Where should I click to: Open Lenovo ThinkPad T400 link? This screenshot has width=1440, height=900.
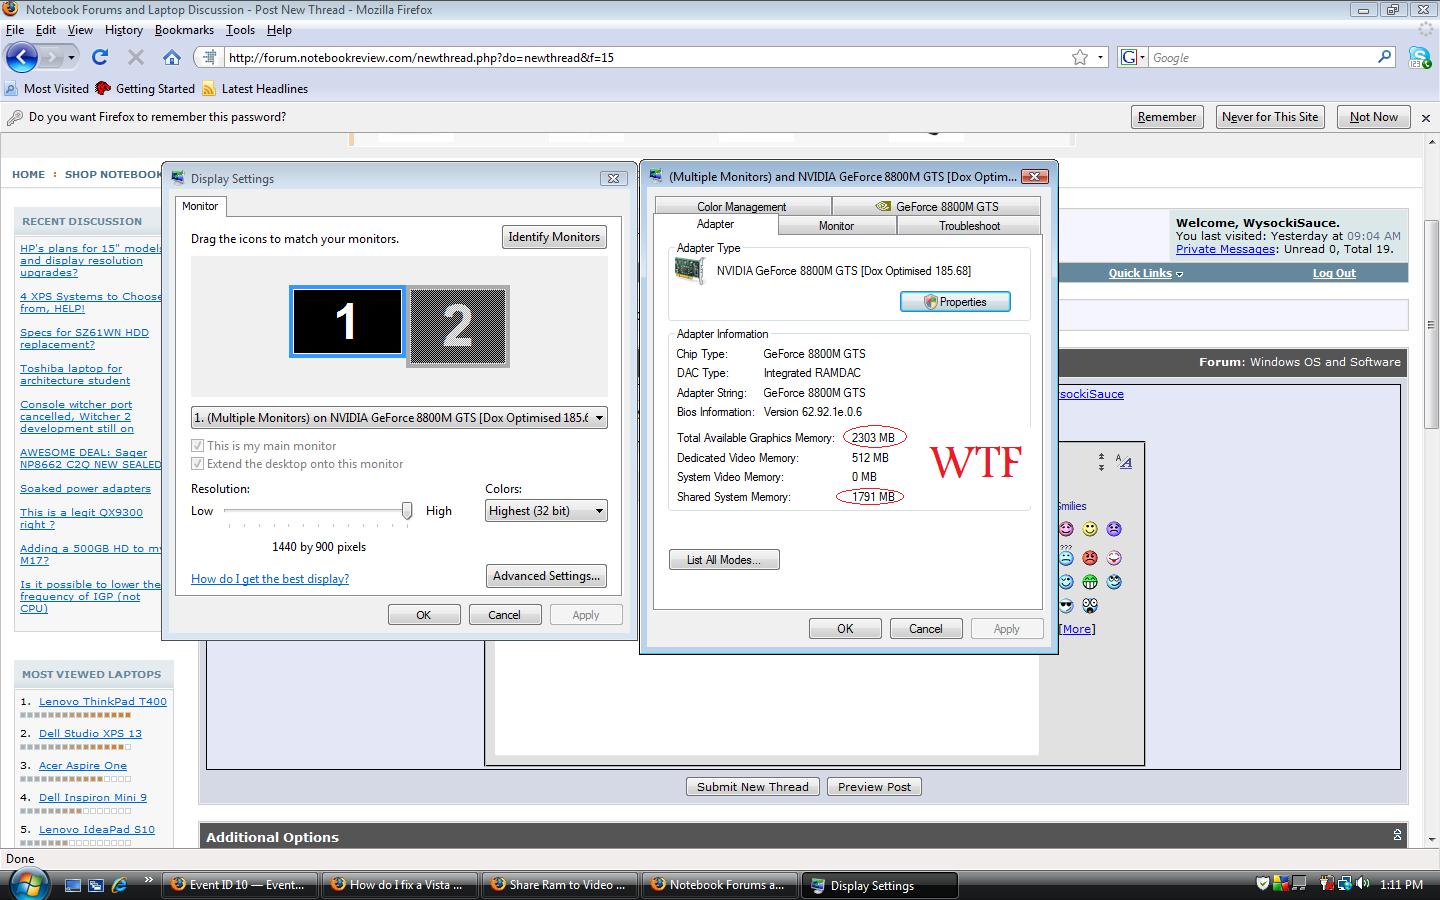(103, 702)
